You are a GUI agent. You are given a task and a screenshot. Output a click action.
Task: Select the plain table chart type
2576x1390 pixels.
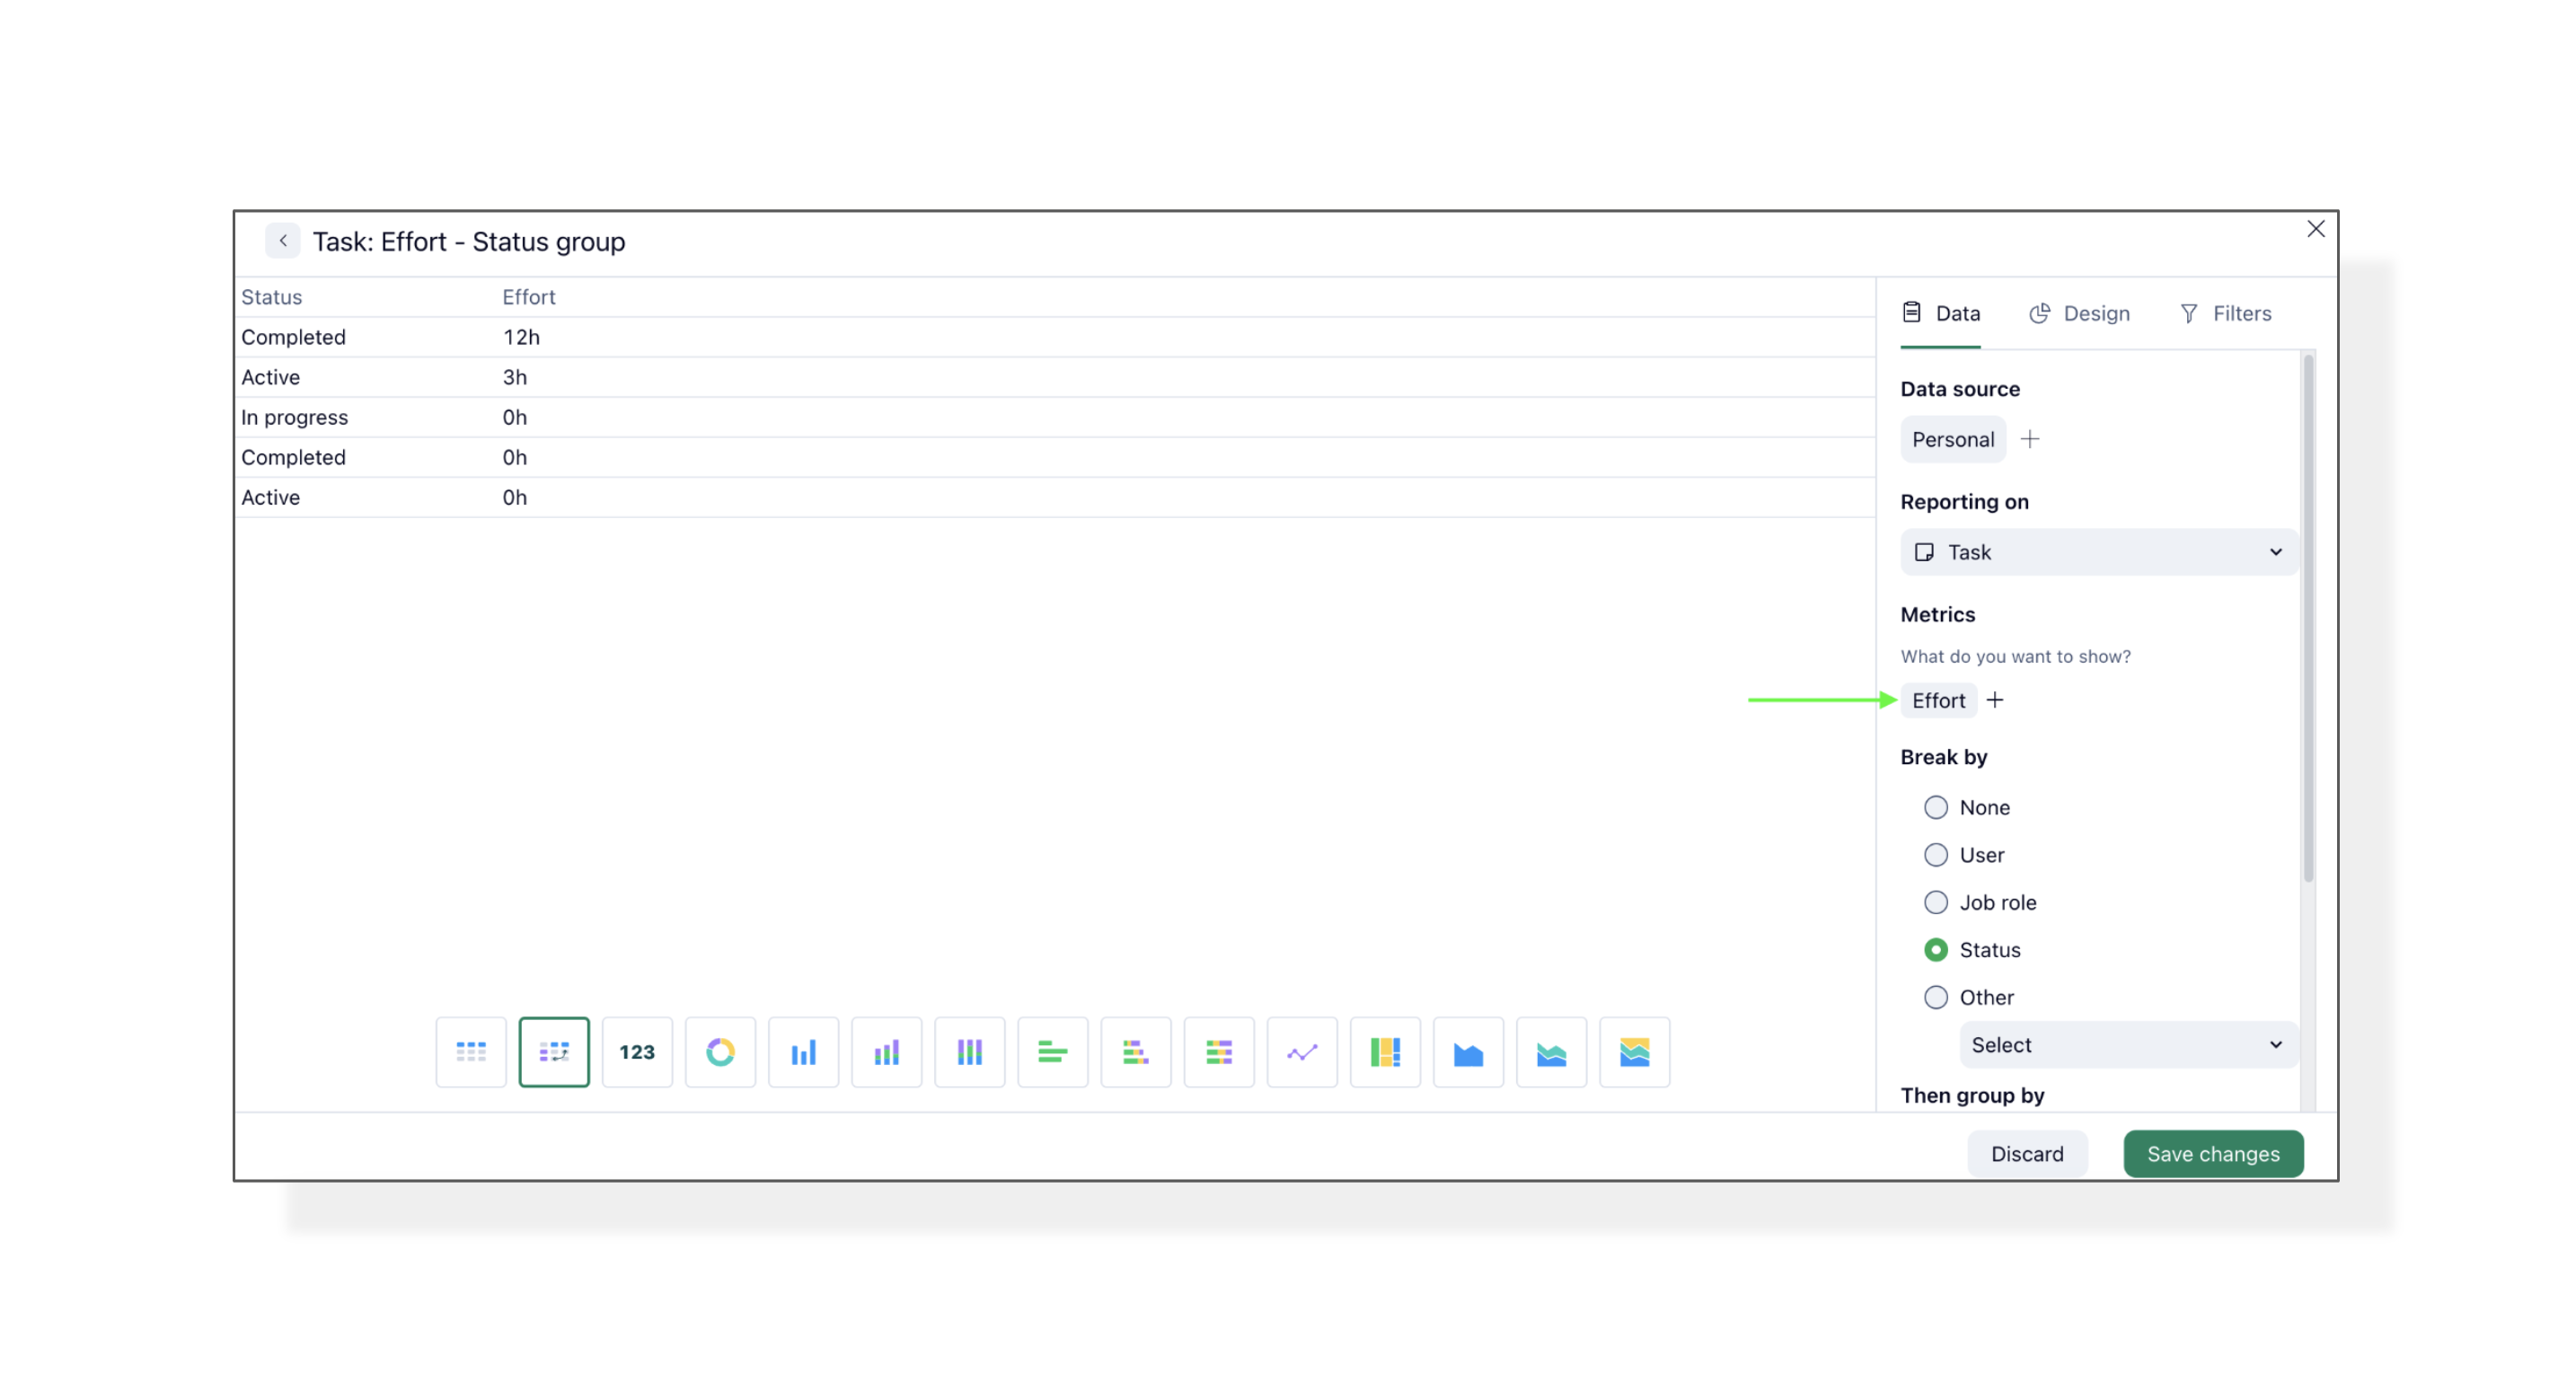click(x=471, y=1051)
